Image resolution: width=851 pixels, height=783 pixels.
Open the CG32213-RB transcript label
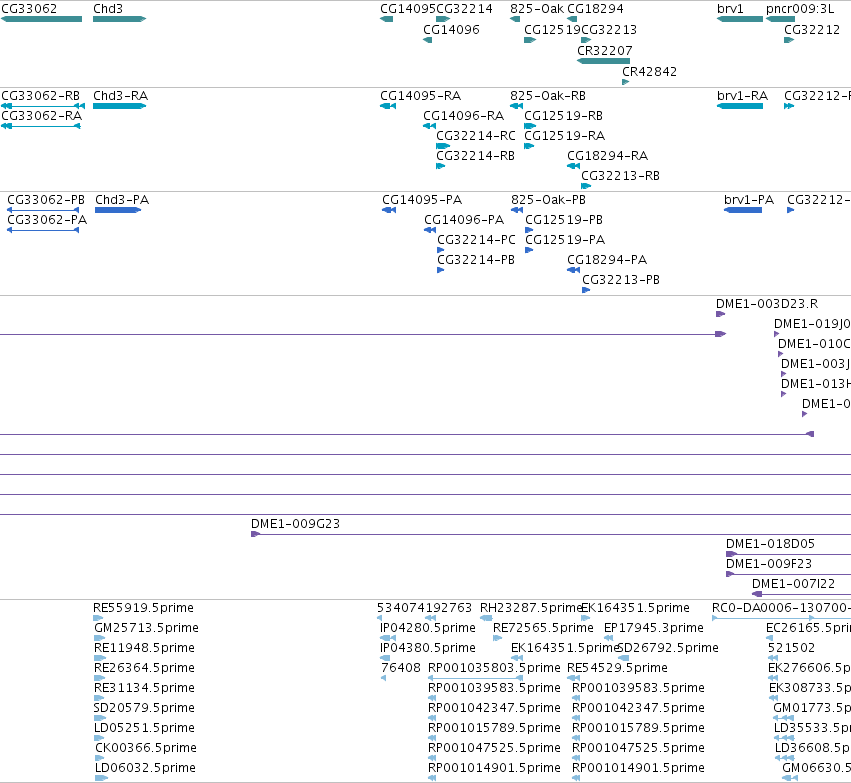pos(620,176)
